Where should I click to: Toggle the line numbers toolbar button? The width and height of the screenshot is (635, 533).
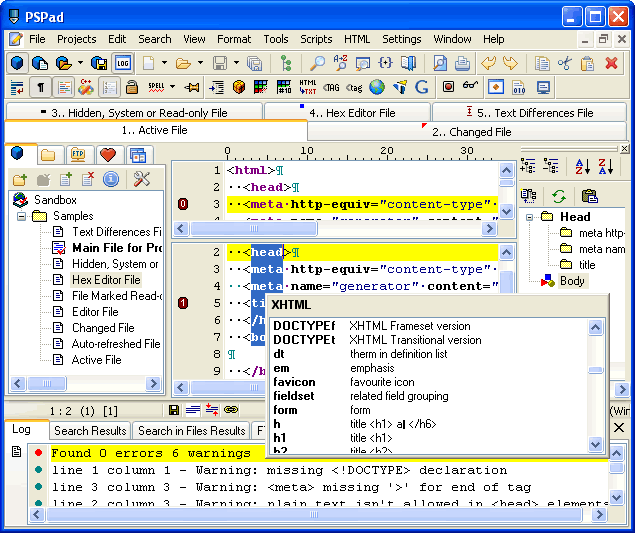pos(109,87)
